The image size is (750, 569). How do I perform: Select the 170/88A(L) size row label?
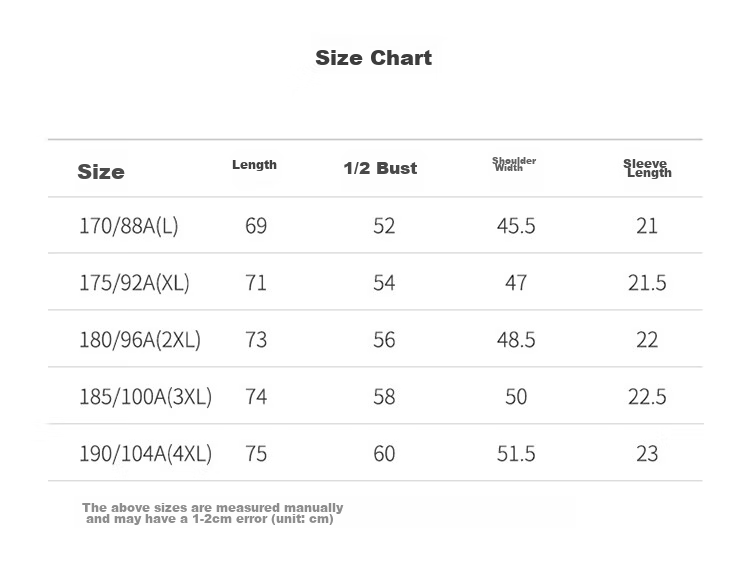coord(129,226)
